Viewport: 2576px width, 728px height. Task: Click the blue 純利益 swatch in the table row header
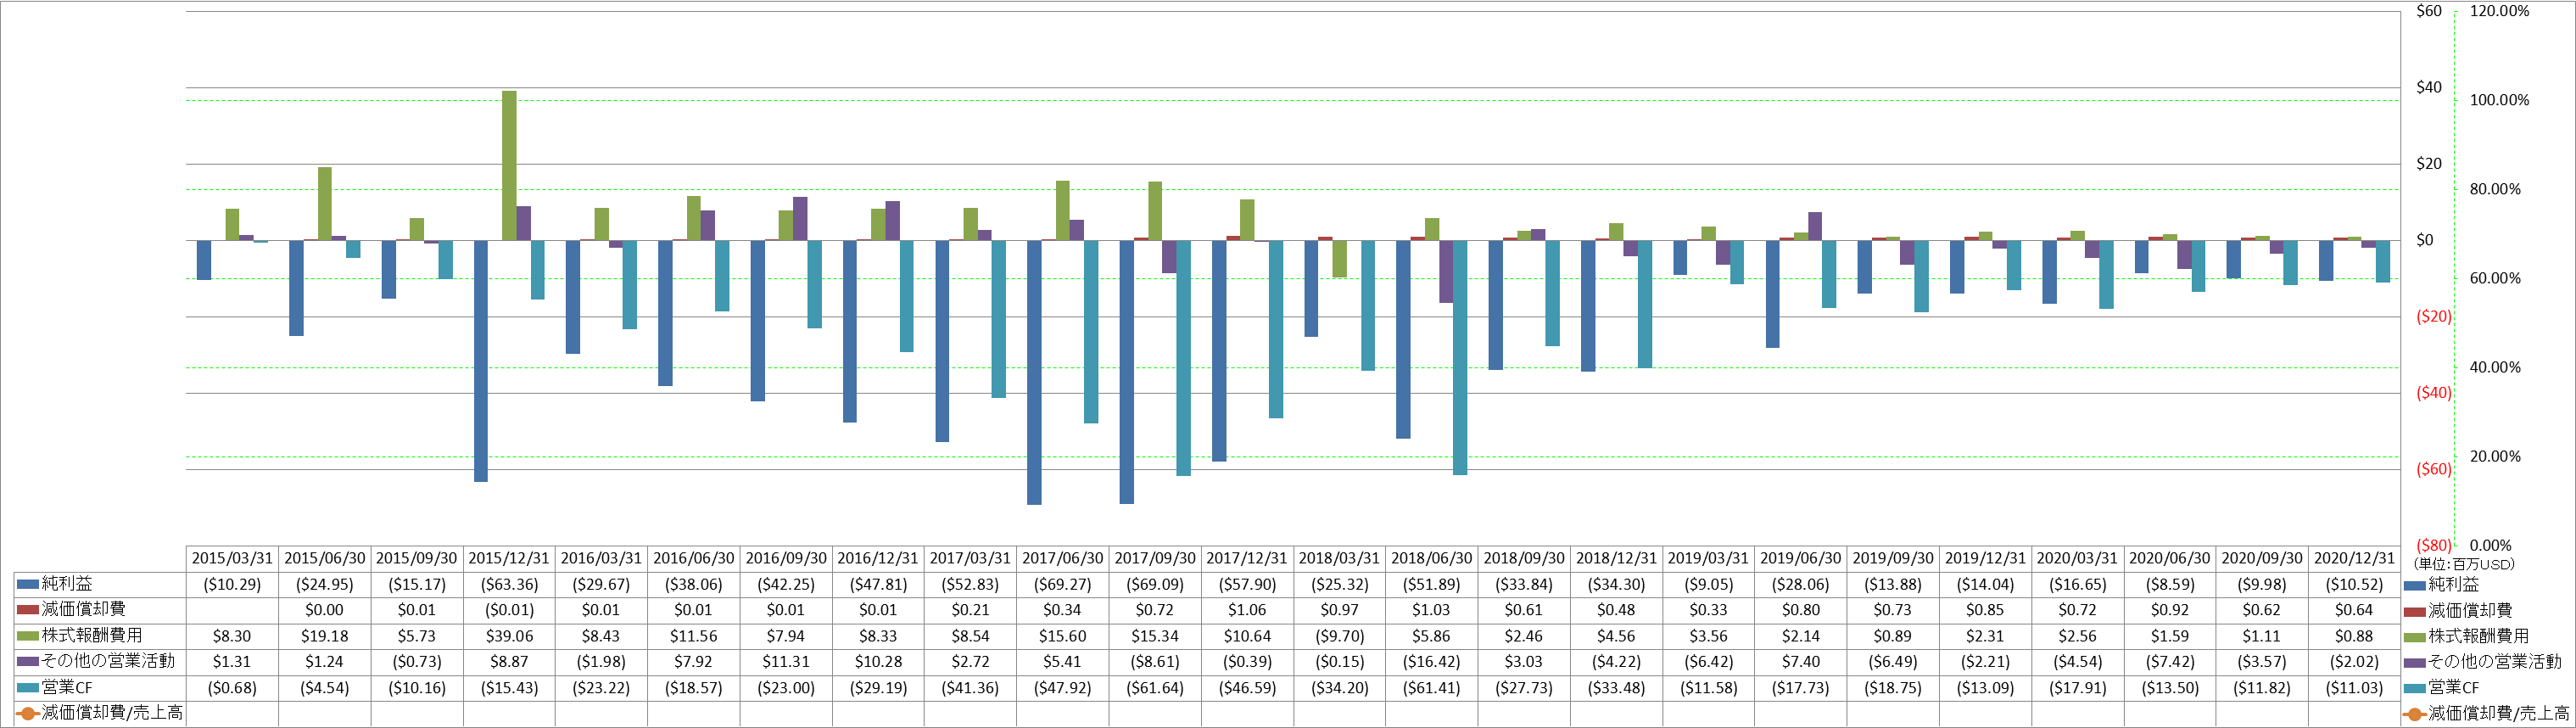tap(28, 584)
